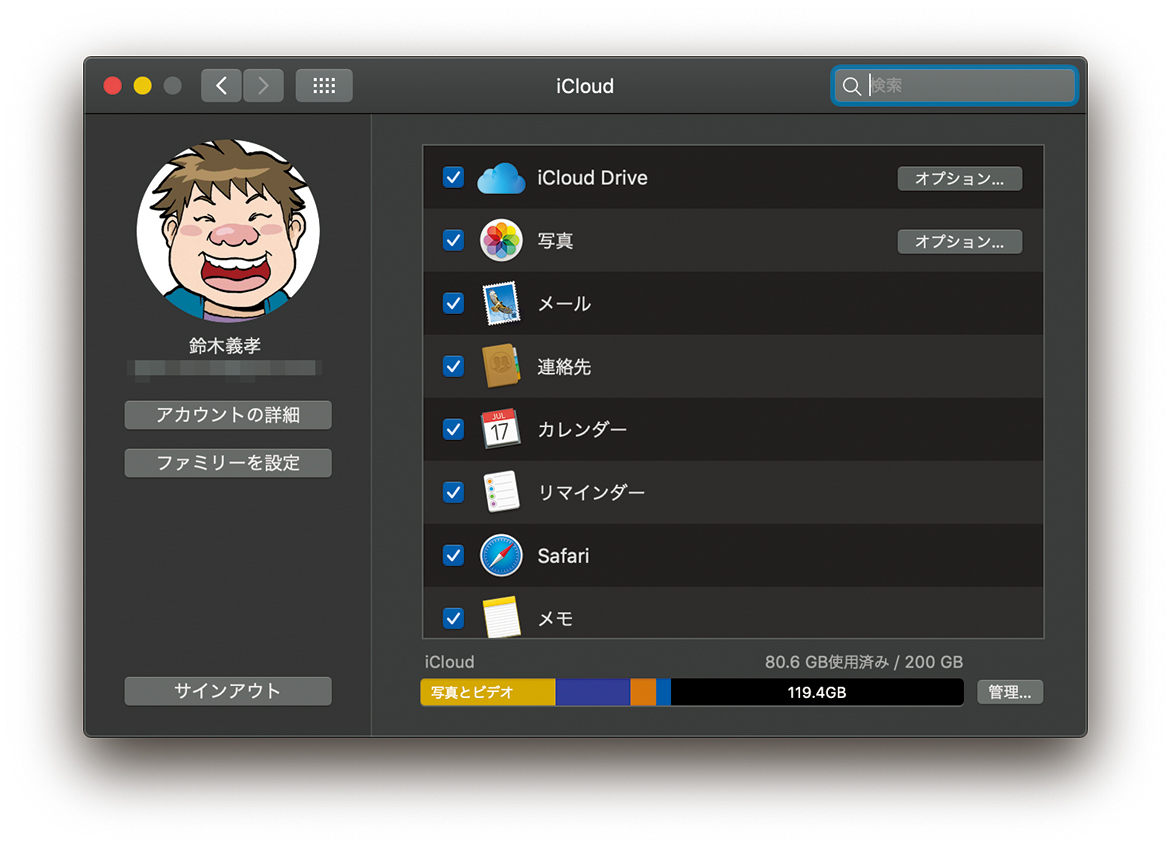
Task: Click the Contacts (連絡先) book icon
Action: pos(501,367)
